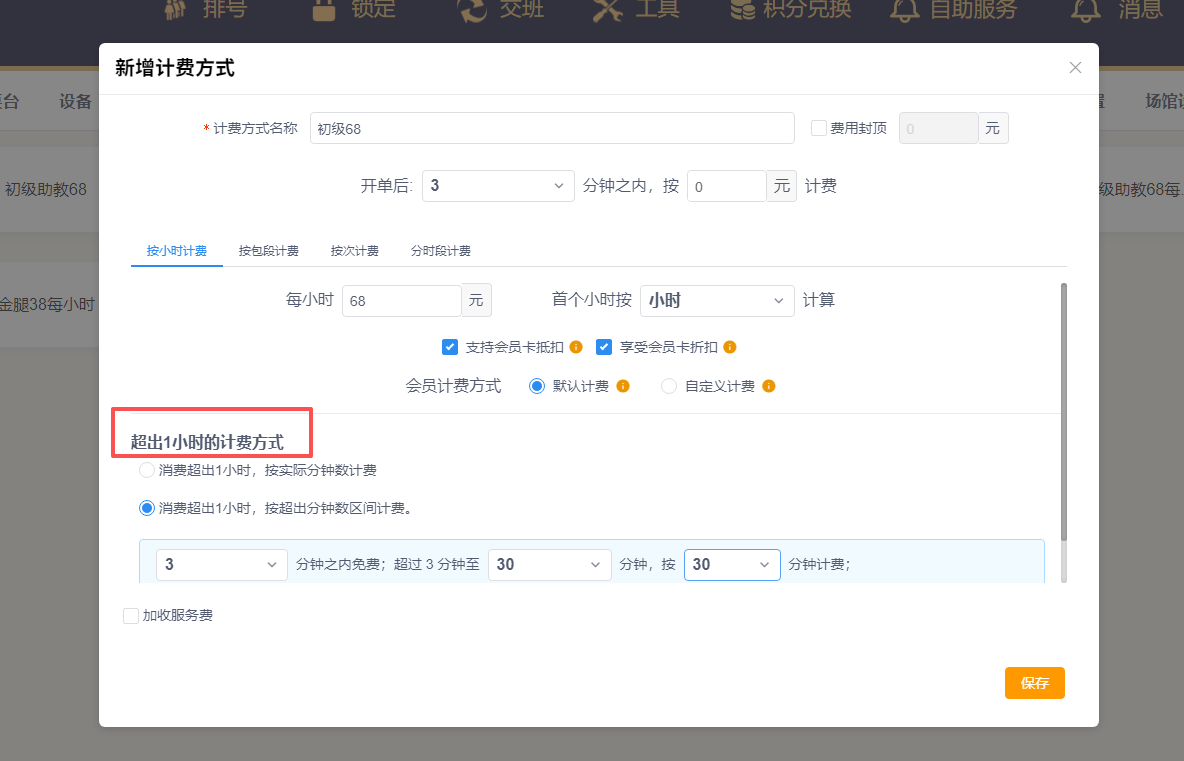Select the 自定义计费 radio option
Screen dimensions: 1184x761
[x=670, y=386]
